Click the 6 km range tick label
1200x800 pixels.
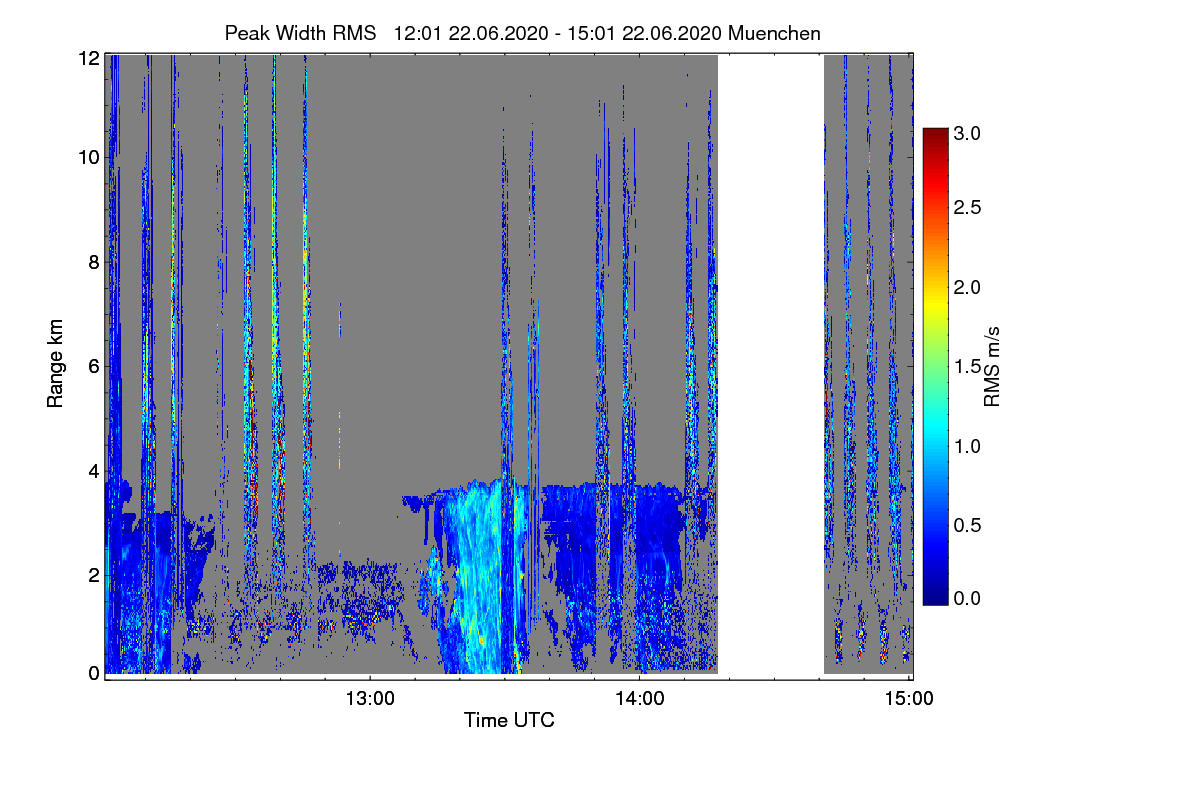point(93,366)
